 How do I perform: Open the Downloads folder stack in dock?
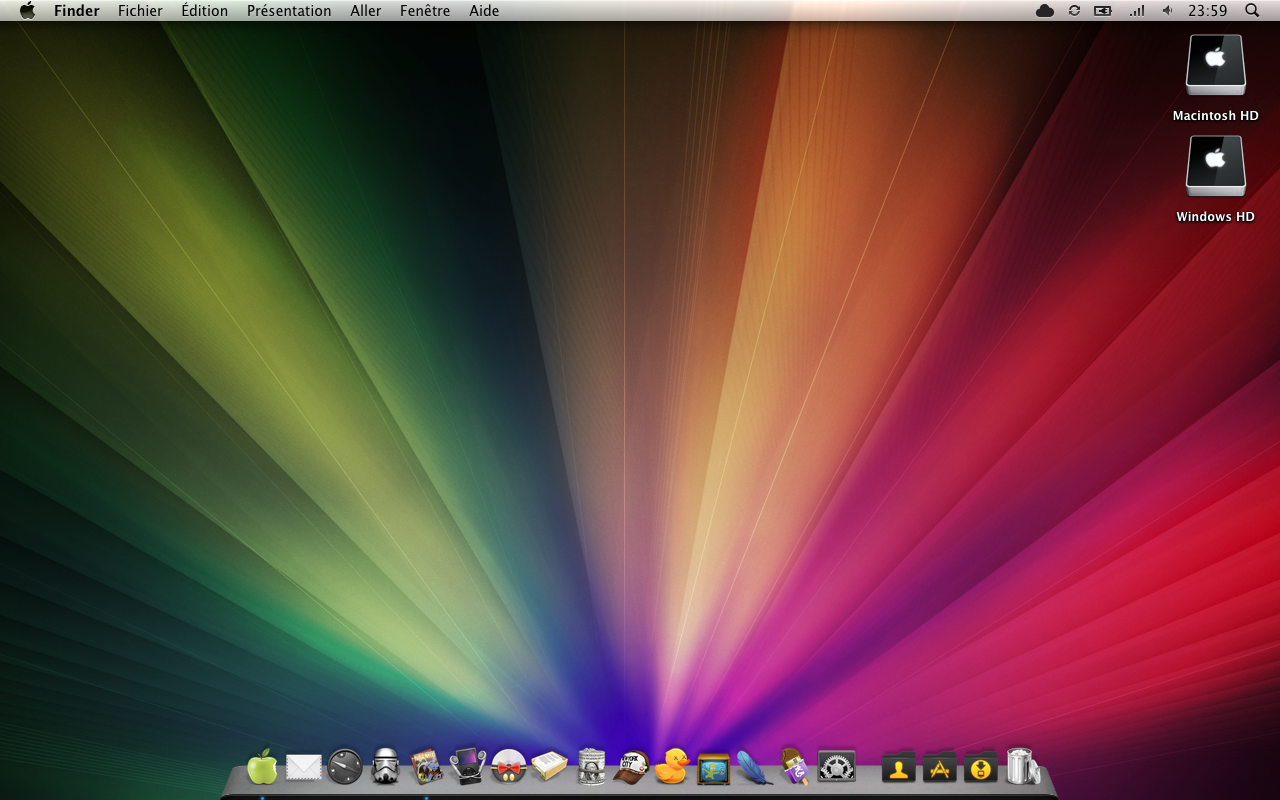click(x=981, y=767)
